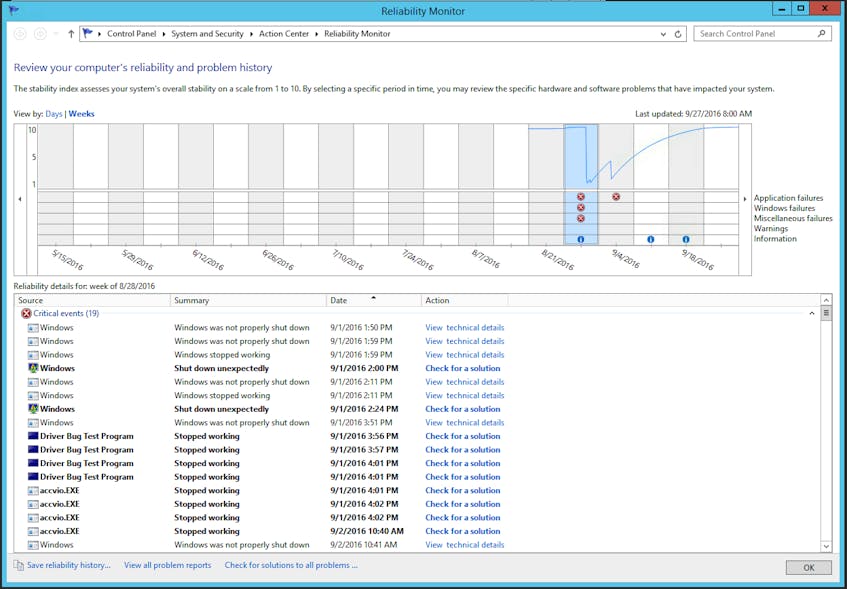Click the down arrow on the details scrollbar
This screenshot has height=589, width=847.
[x=825, y=547]
